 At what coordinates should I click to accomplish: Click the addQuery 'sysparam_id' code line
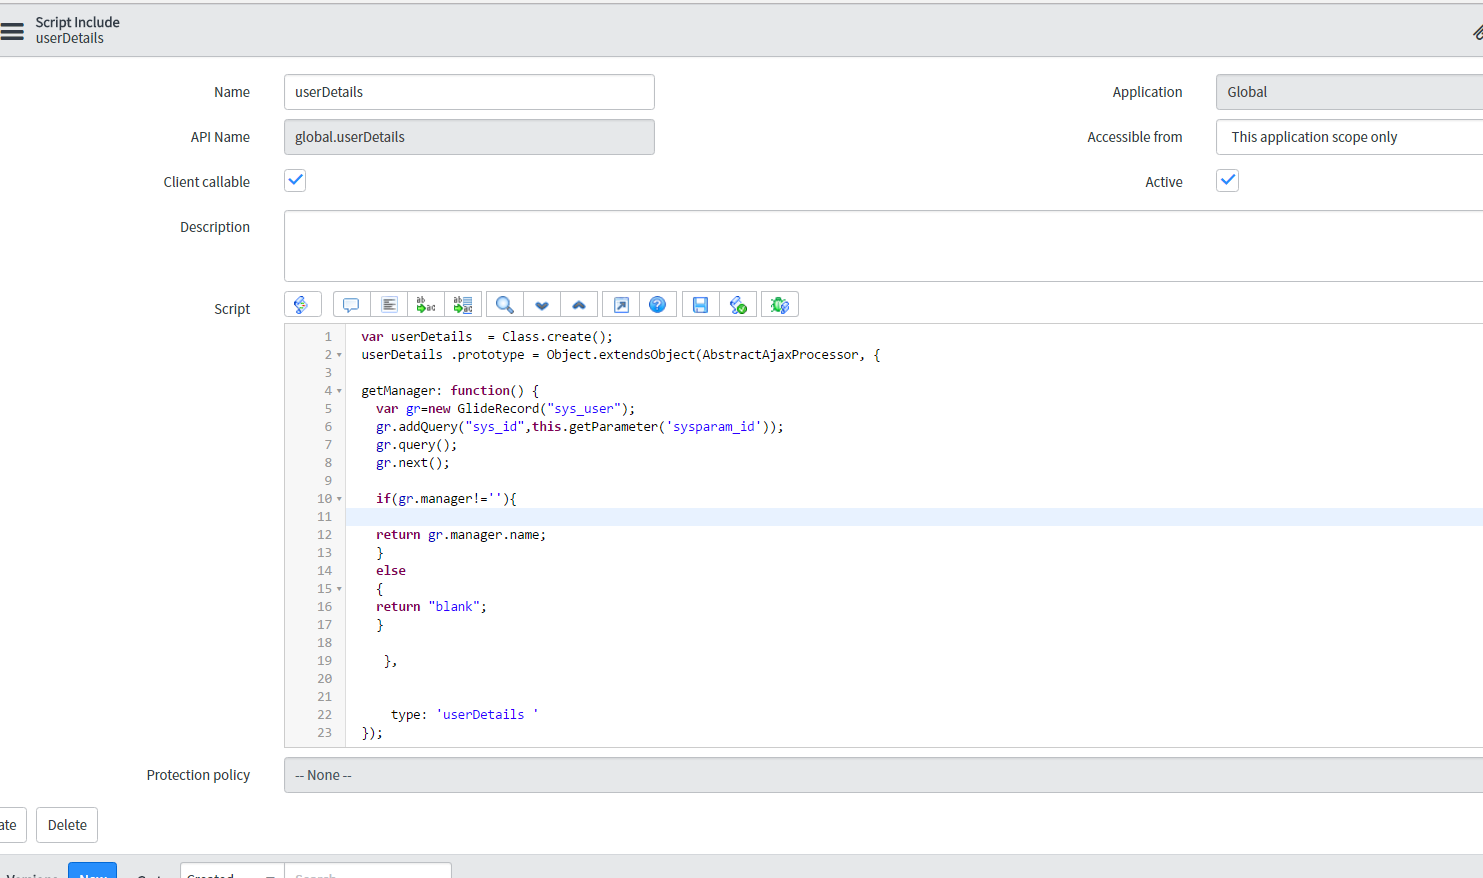[580, 427]
